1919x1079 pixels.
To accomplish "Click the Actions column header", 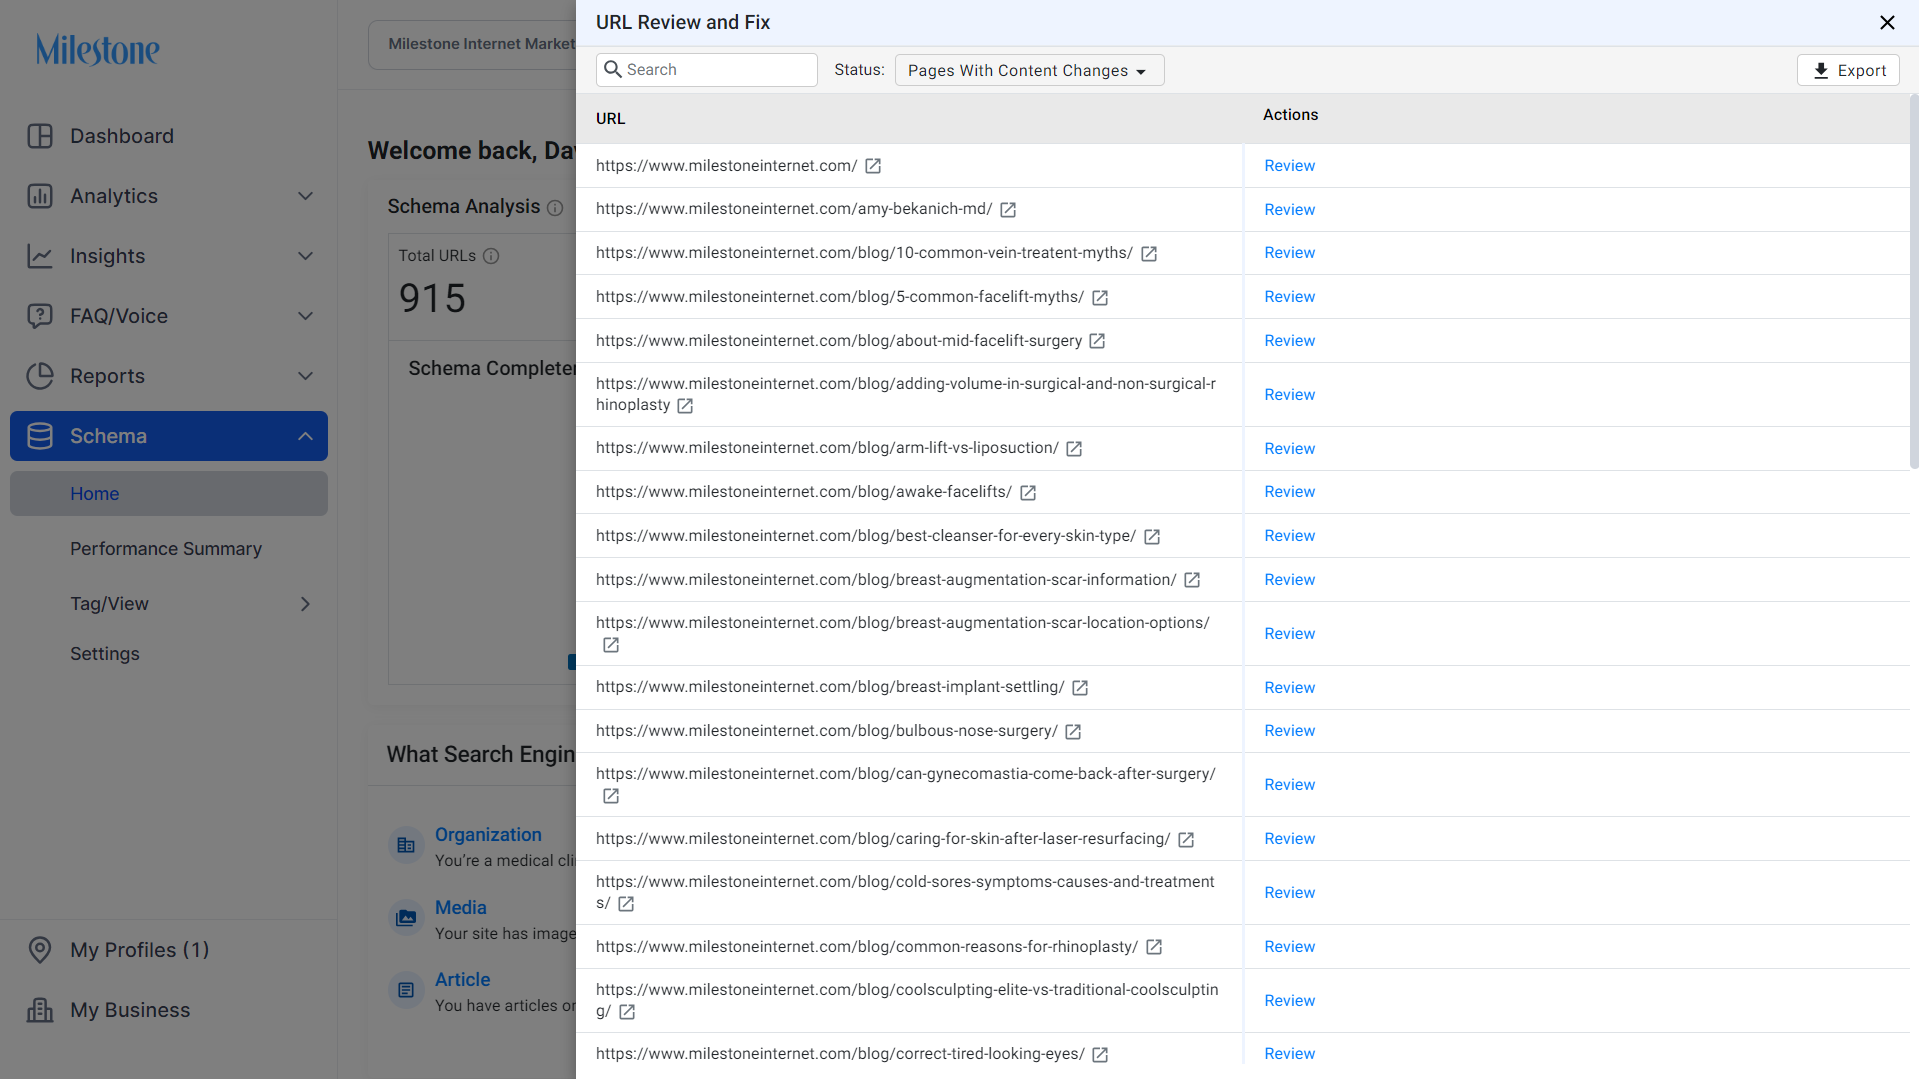I will point(1290,115).
